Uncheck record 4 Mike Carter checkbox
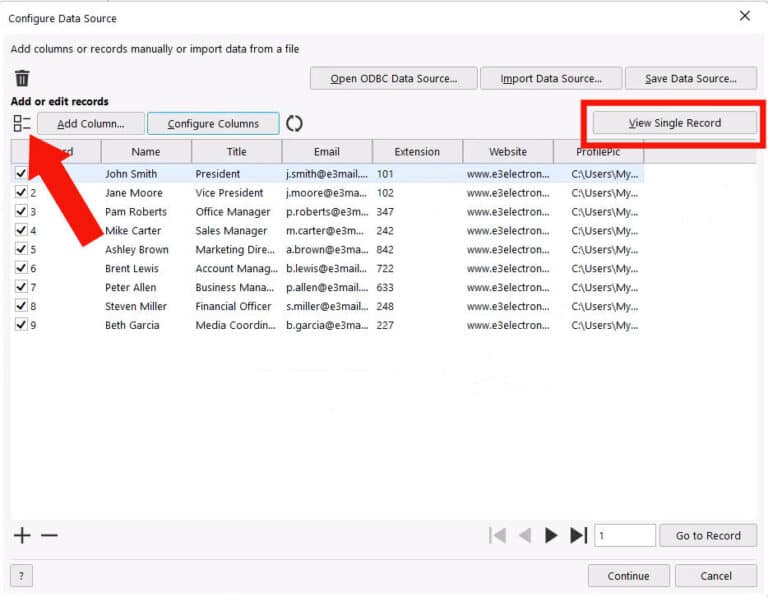This screenshot has height=597, width=768. 21,230
